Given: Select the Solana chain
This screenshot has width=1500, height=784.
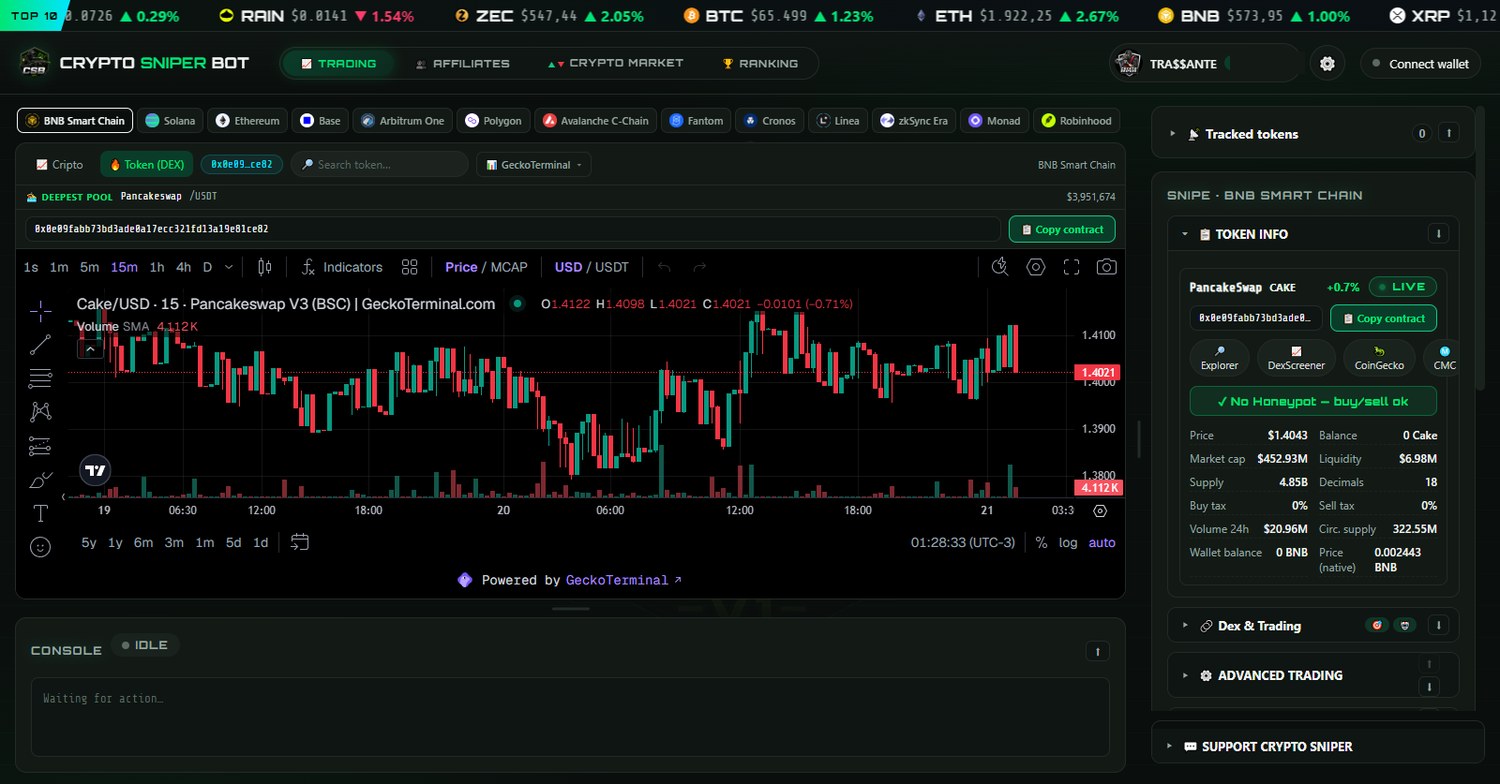Looking at the screenshot, I should (x=171, y=121).
